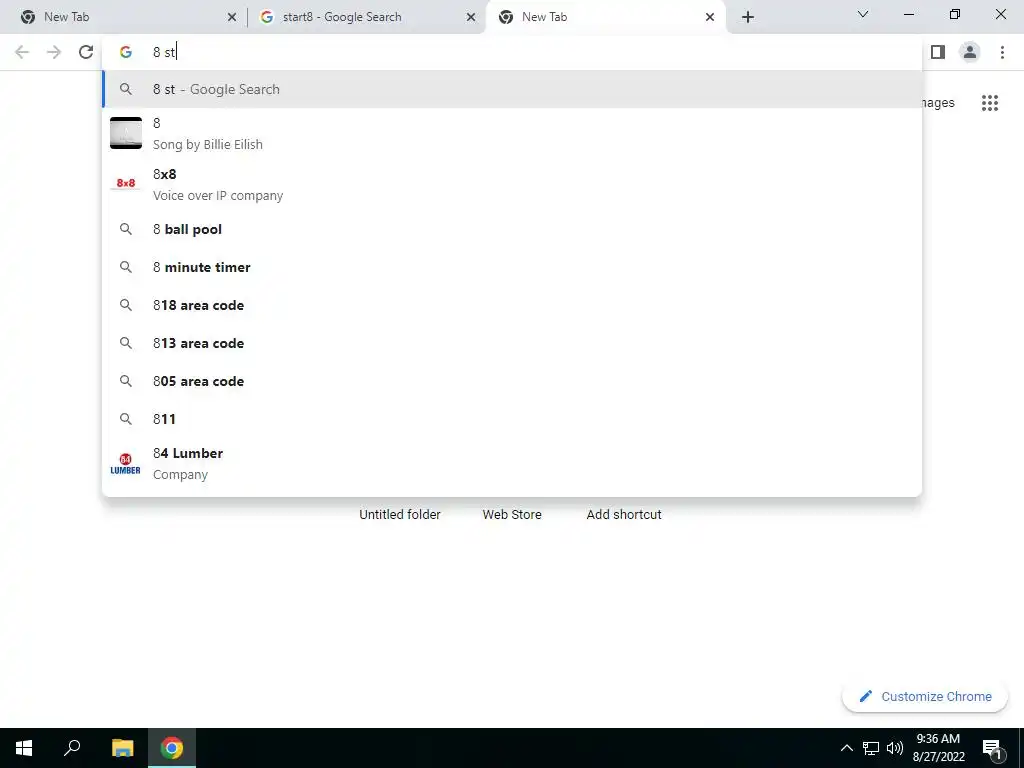Click Add shortcut

tap(624, 515)
